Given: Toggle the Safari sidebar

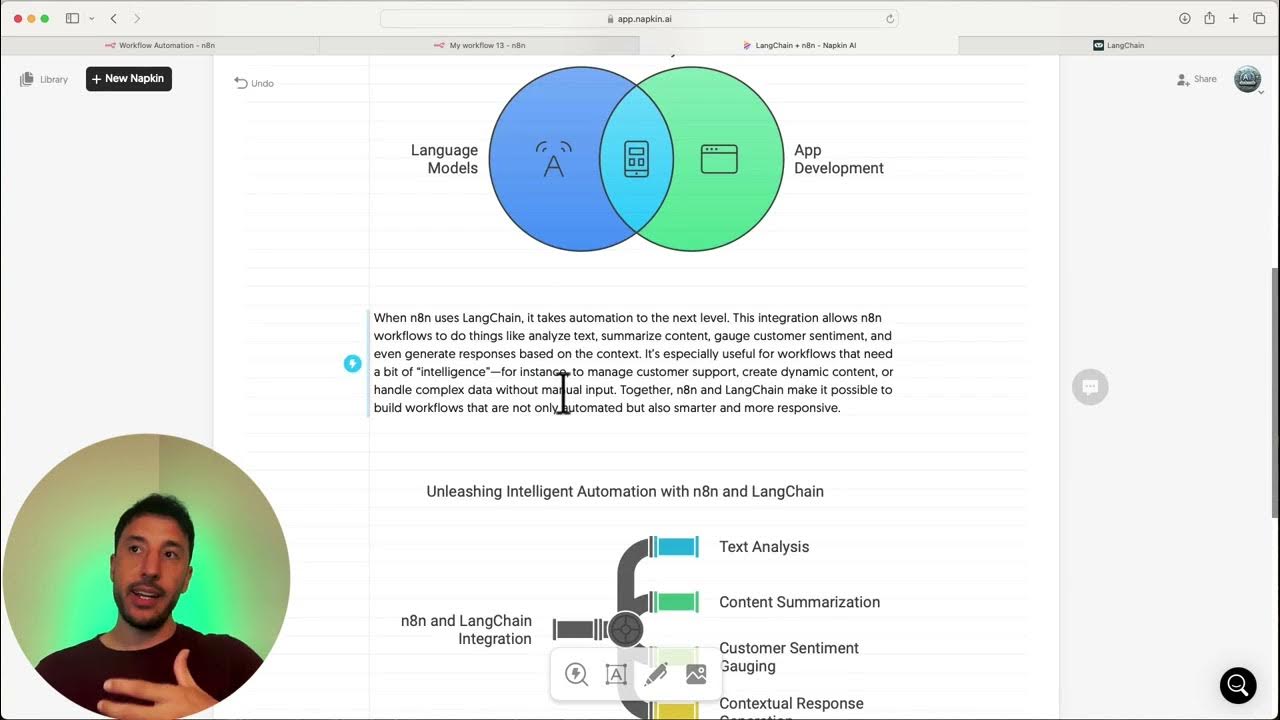Looking at the screenshot, I should pos(72,18).
